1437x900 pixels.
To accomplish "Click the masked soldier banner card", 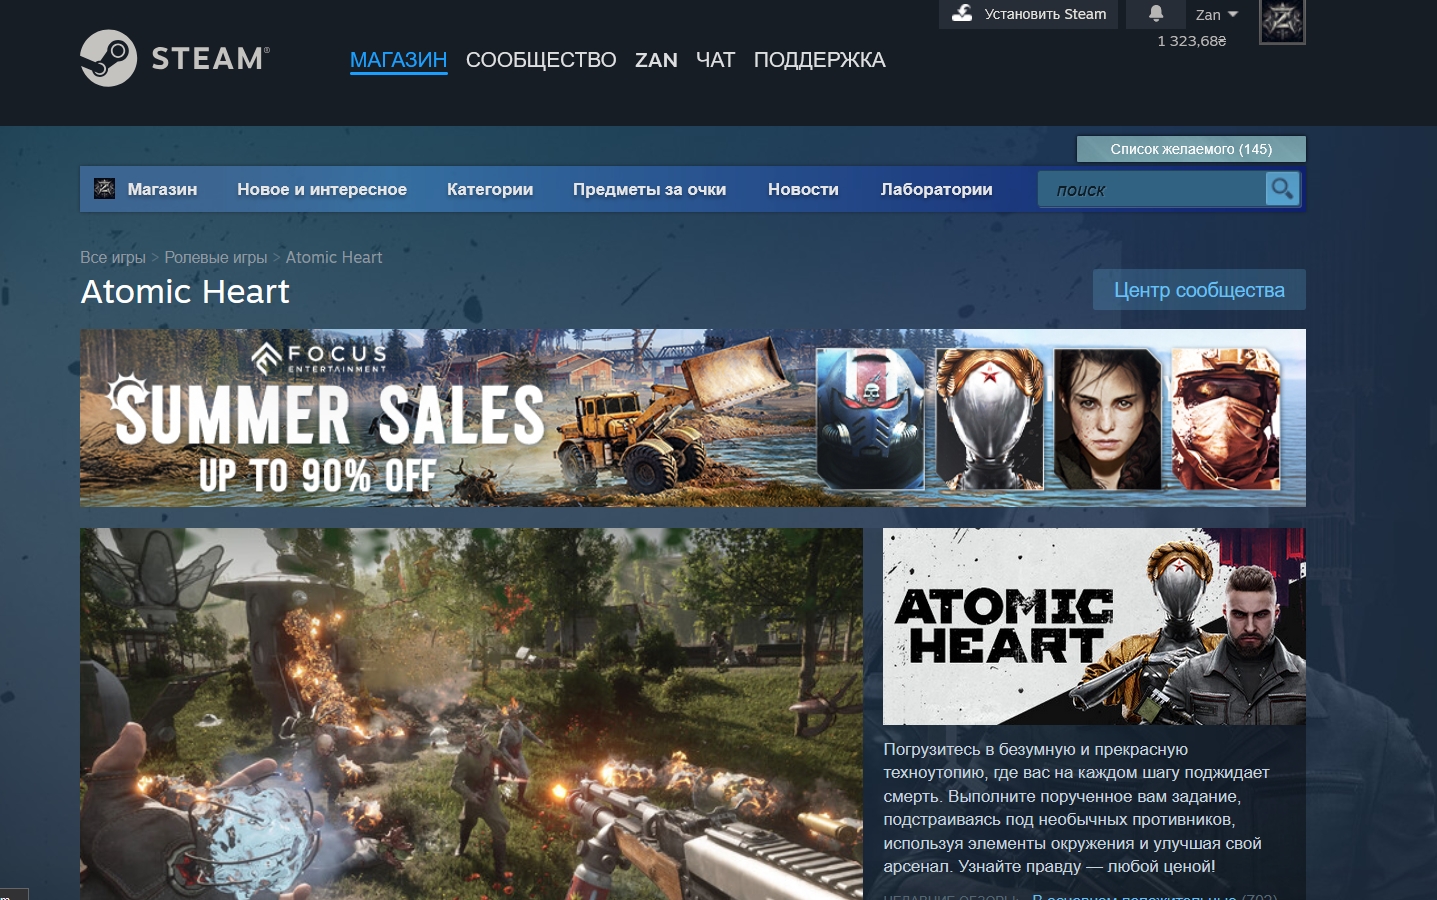I will coord(1226,418).
